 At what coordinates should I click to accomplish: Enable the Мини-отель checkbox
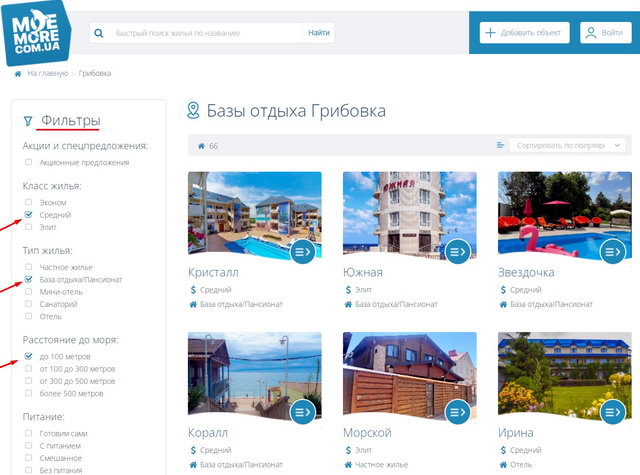pyautogui.click(x=28, y=291)
